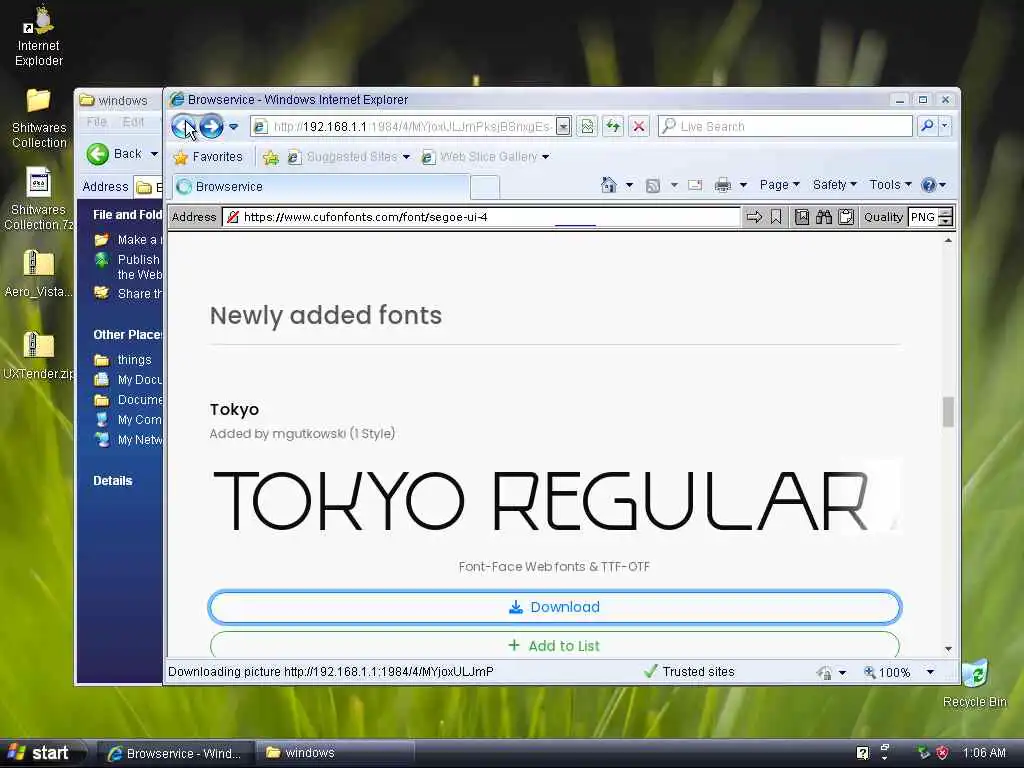Click the Trusted sites status indicator

(689, 671)
